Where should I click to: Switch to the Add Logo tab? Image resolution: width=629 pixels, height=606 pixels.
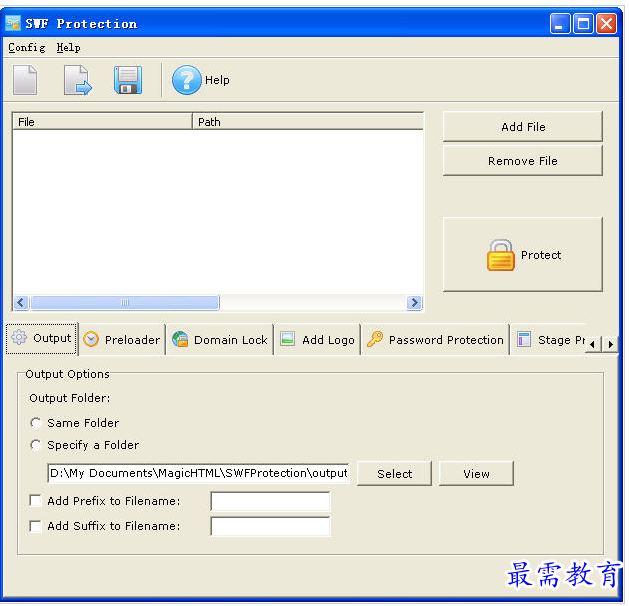pyautogui.click(x=317, y=340)
